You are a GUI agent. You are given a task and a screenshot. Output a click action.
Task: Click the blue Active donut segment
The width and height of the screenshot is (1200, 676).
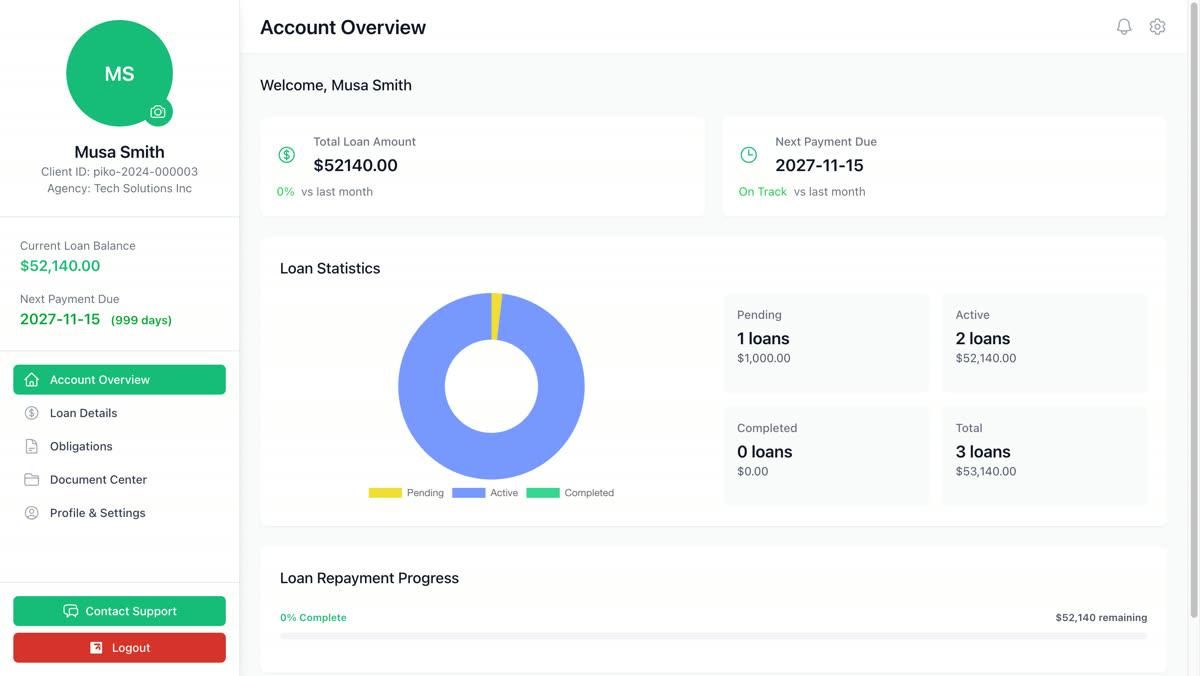coord(491,458)
